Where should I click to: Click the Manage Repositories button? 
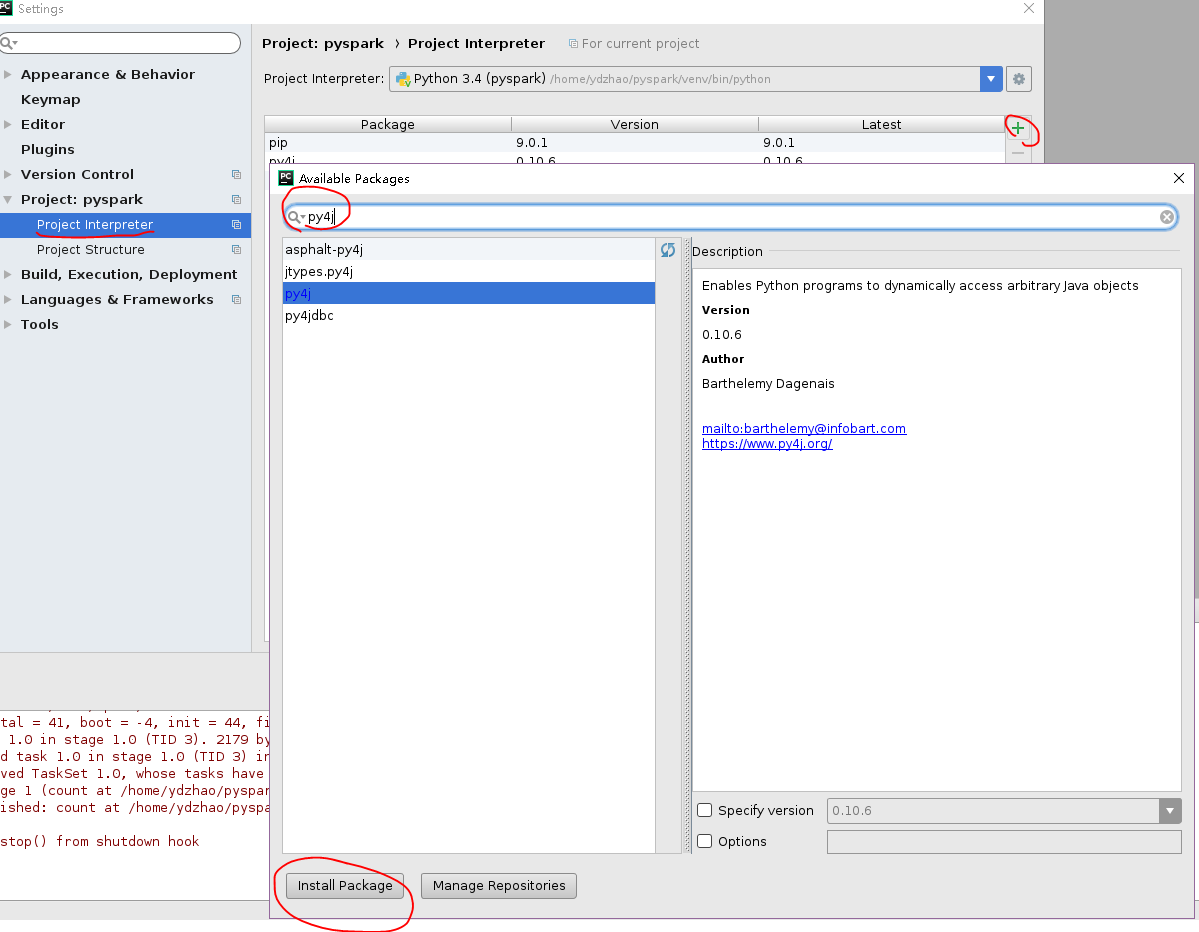(499, 885)
